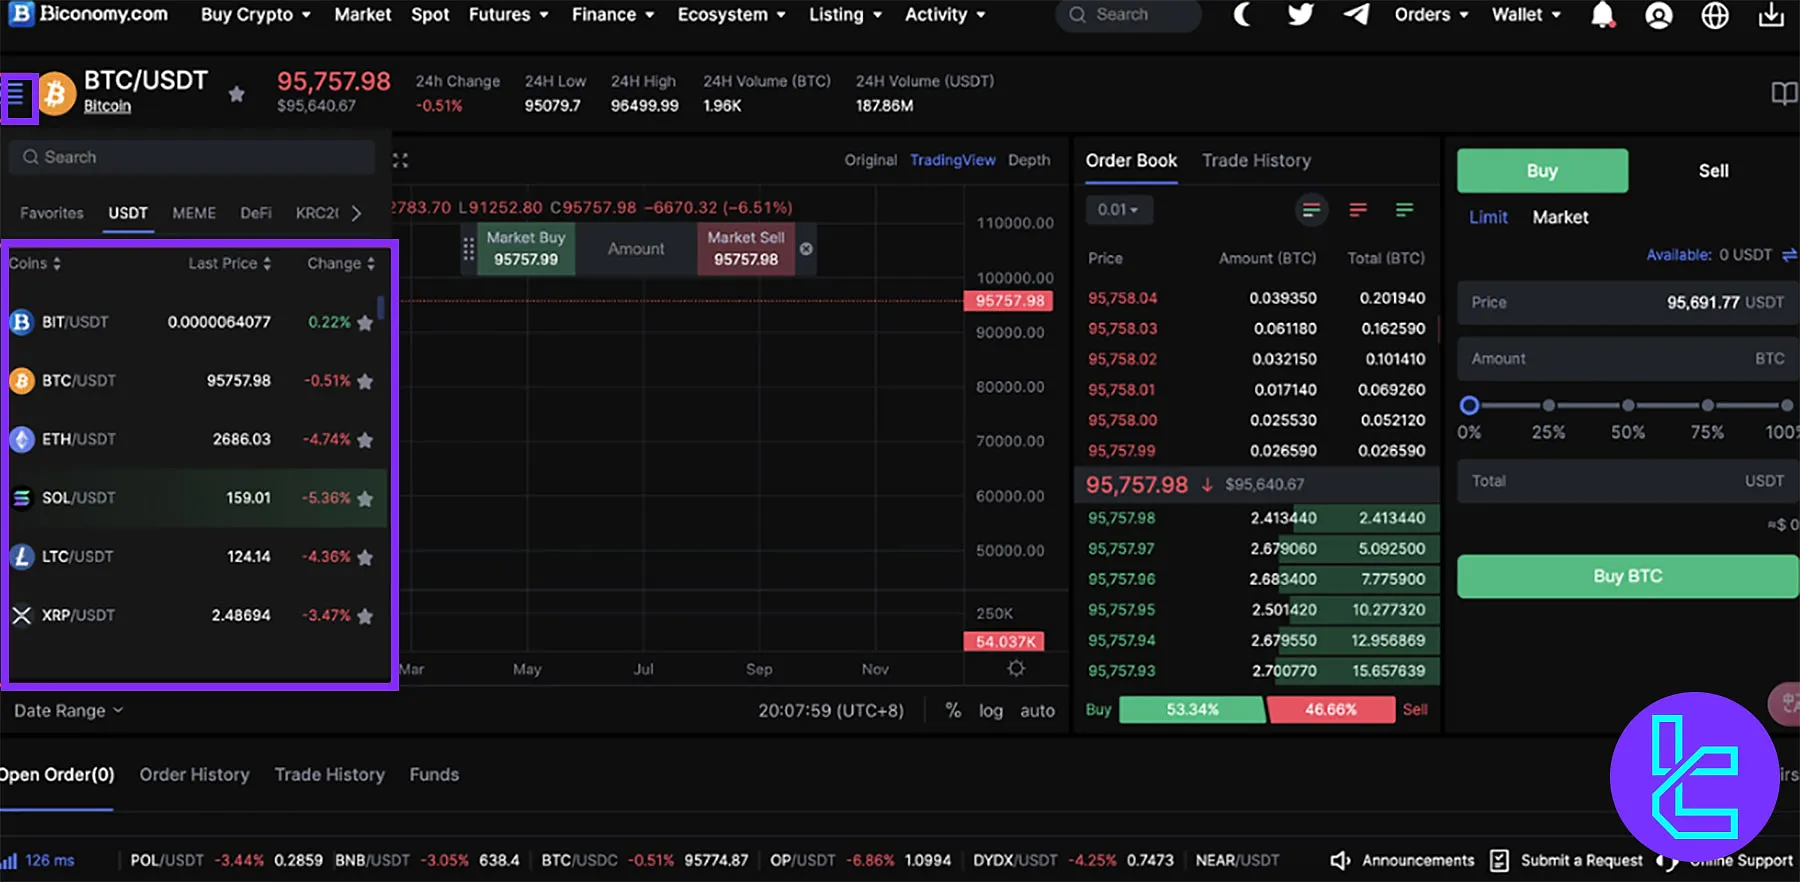Toggle log scale on chart

(990, 711)
